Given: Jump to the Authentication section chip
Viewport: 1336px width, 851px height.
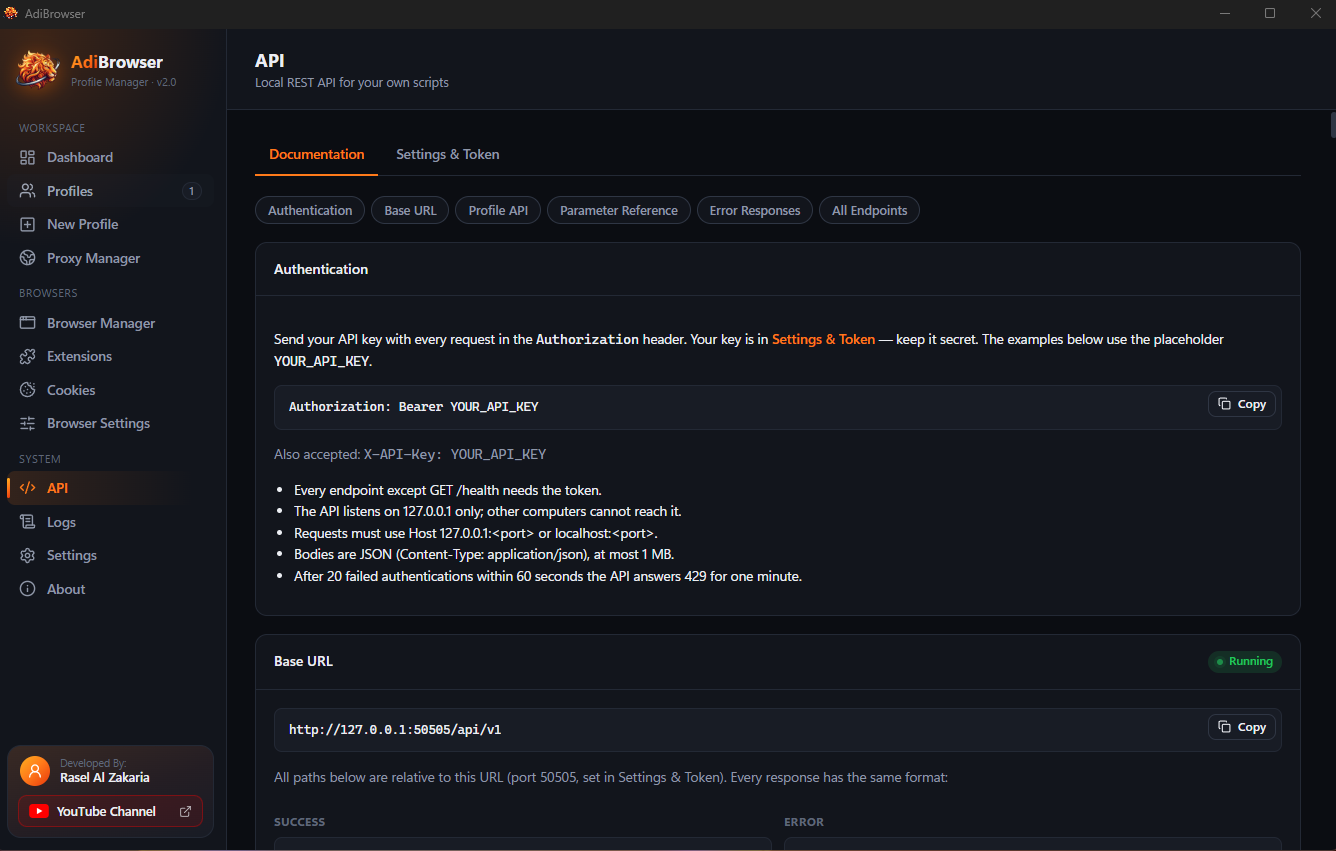Looking at the screenshot, I should coord(310,210).
